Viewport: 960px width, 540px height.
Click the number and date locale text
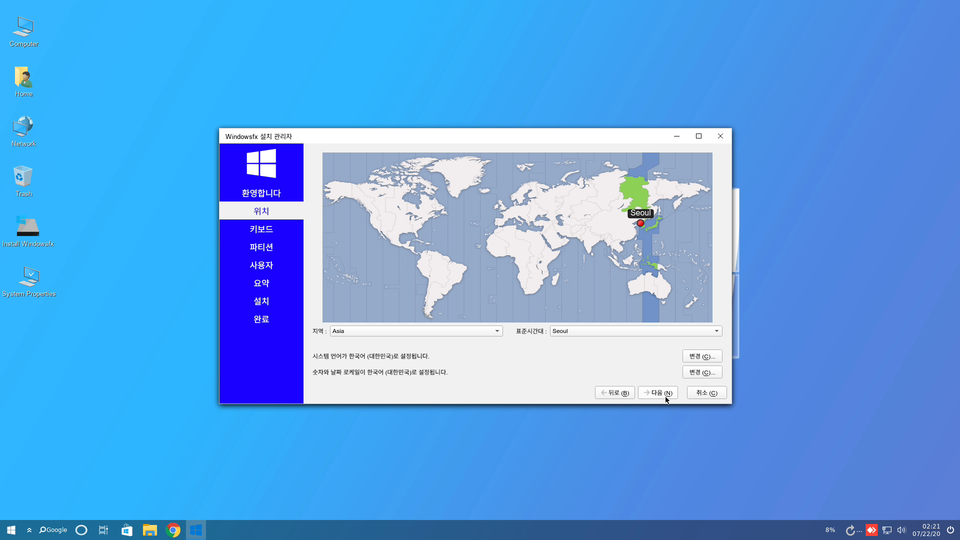(380, 372)
